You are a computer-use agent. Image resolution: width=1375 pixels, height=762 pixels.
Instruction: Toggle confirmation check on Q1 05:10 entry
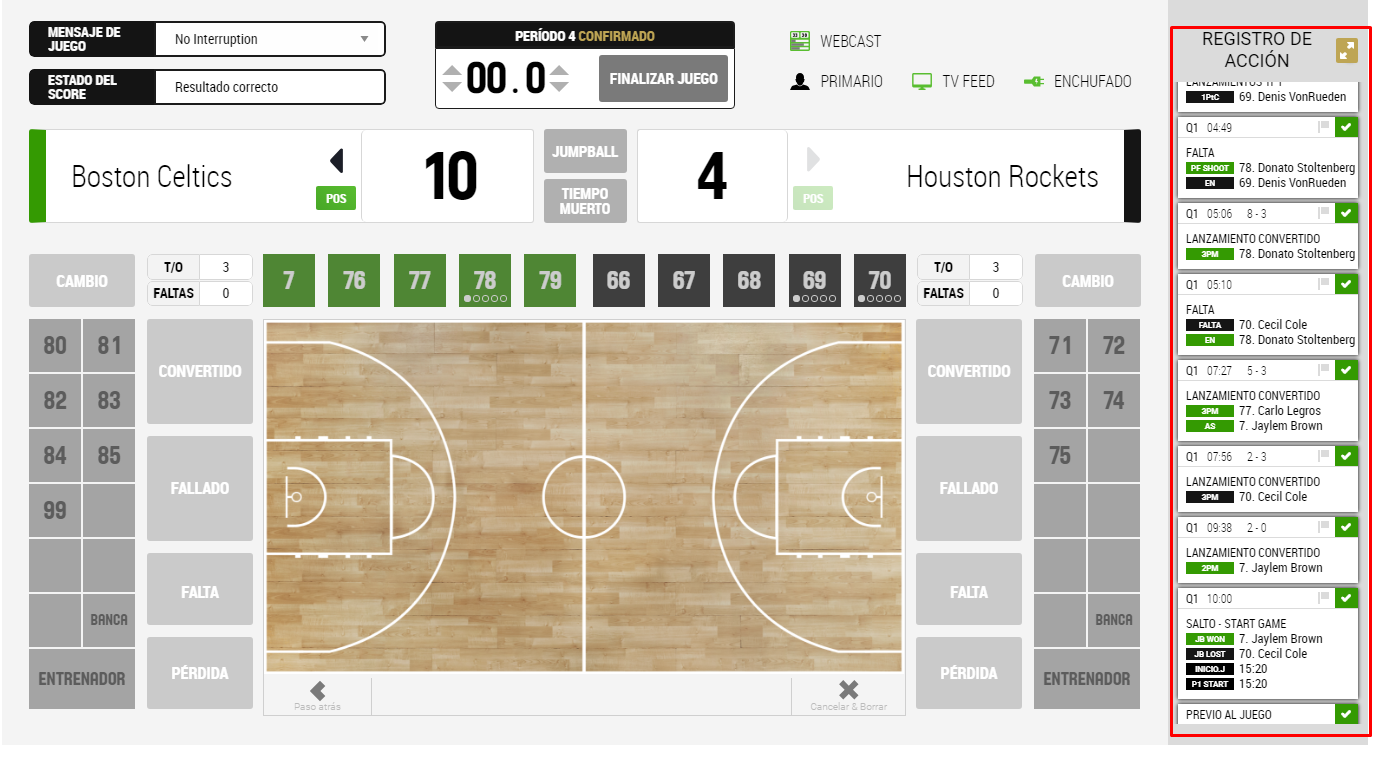1346,284
